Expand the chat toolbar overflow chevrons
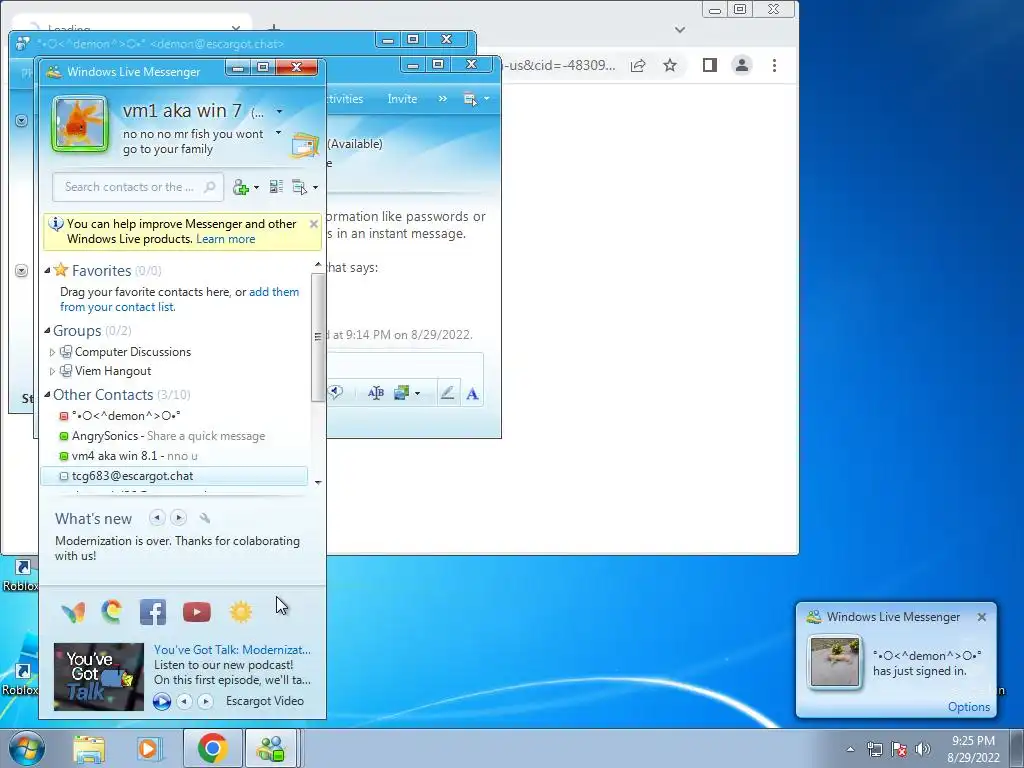1024x768 pixels. click(x=443, y=99)
